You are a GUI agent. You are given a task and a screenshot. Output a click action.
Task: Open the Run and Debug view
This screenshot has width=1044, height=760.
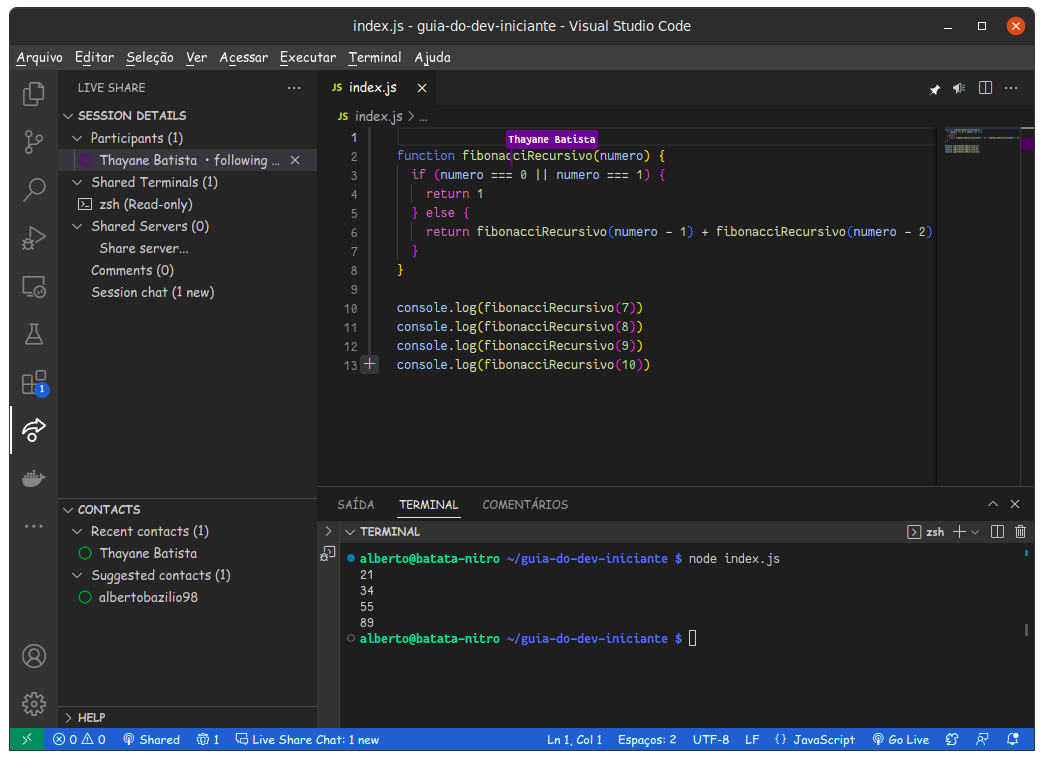[x=34, y=238]
